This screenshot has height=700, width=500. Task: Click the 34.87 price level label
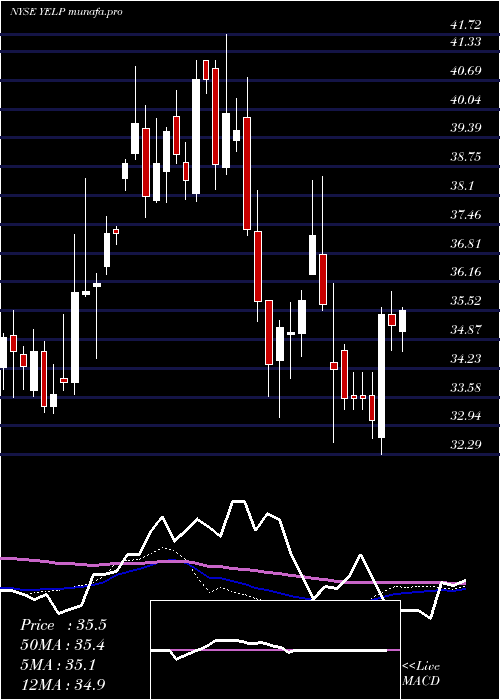[466, 330]
